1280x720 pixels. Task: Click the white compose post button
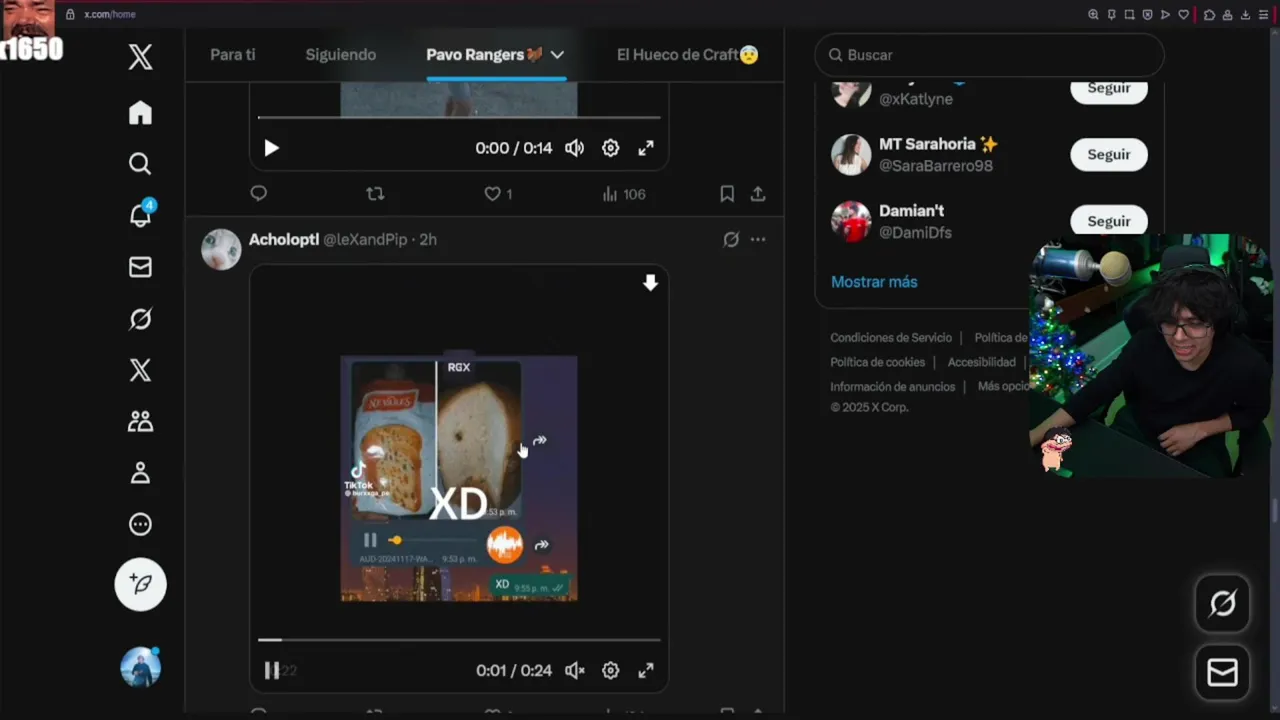click(140, 584)
